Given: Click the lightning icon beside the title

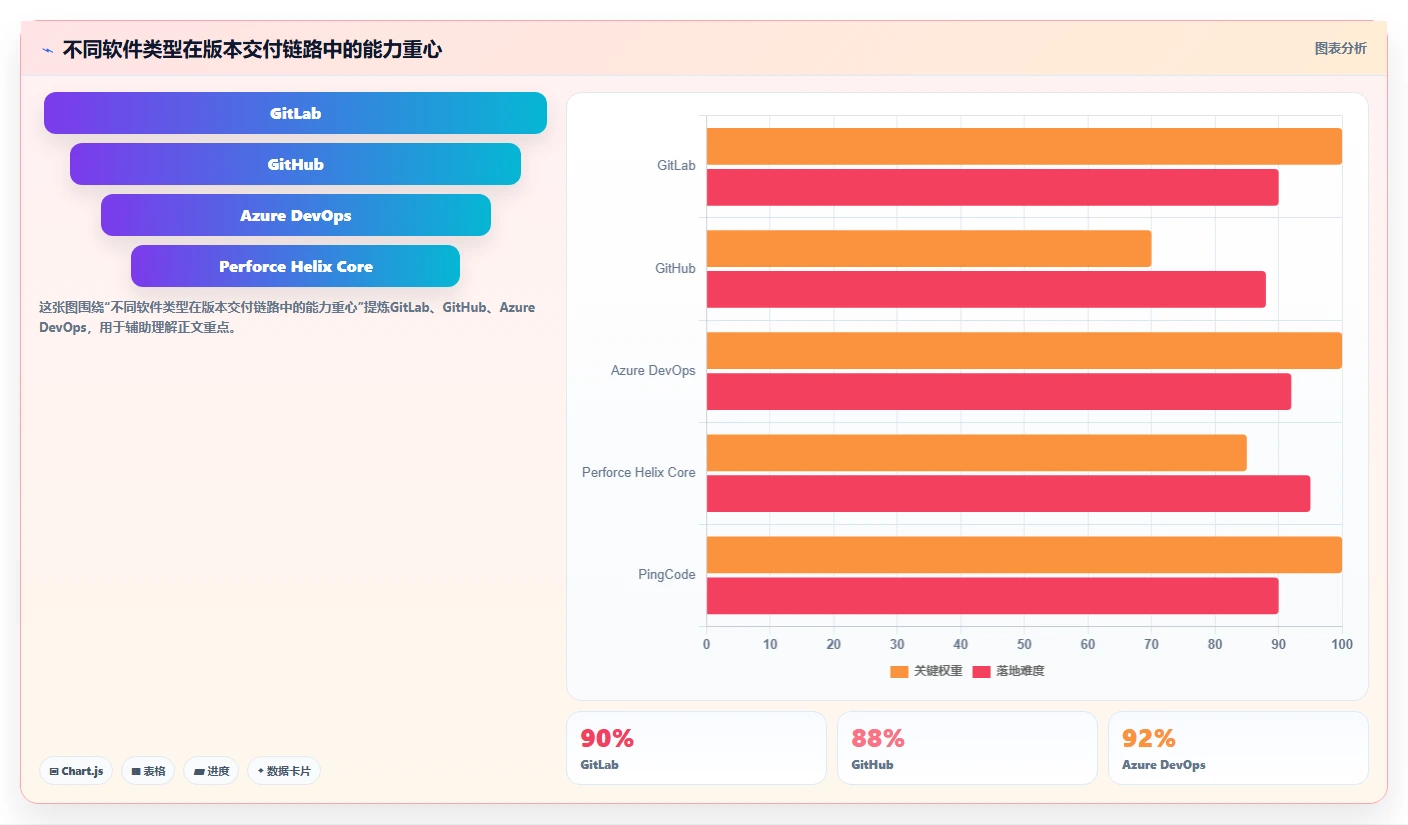Looking at the screenshot, I should 47,50.
